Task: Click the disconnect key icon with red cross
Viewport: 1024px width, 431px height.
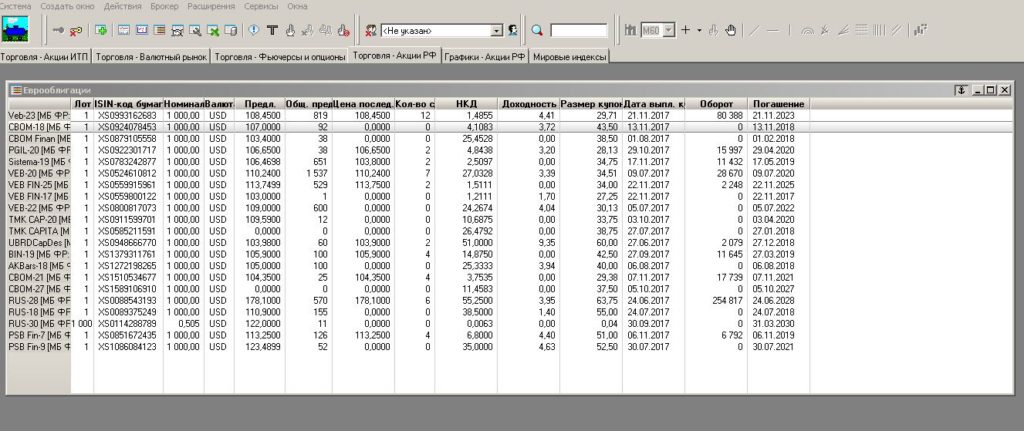Action: point(76,30)
